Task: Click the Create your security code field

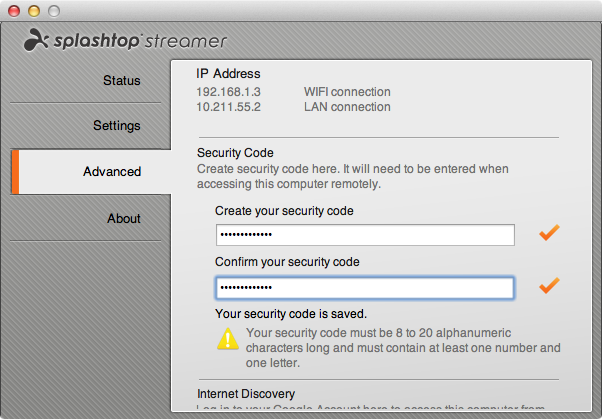Action: (365, 235)
